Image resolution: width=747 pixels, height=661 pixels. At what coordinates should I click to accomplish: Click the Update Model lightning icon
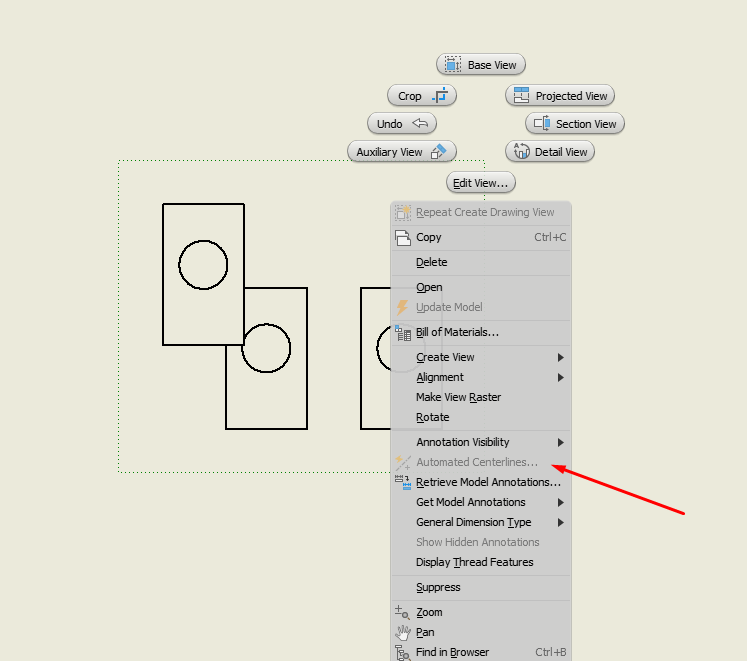pyautogui.click(x=403, y=307)
